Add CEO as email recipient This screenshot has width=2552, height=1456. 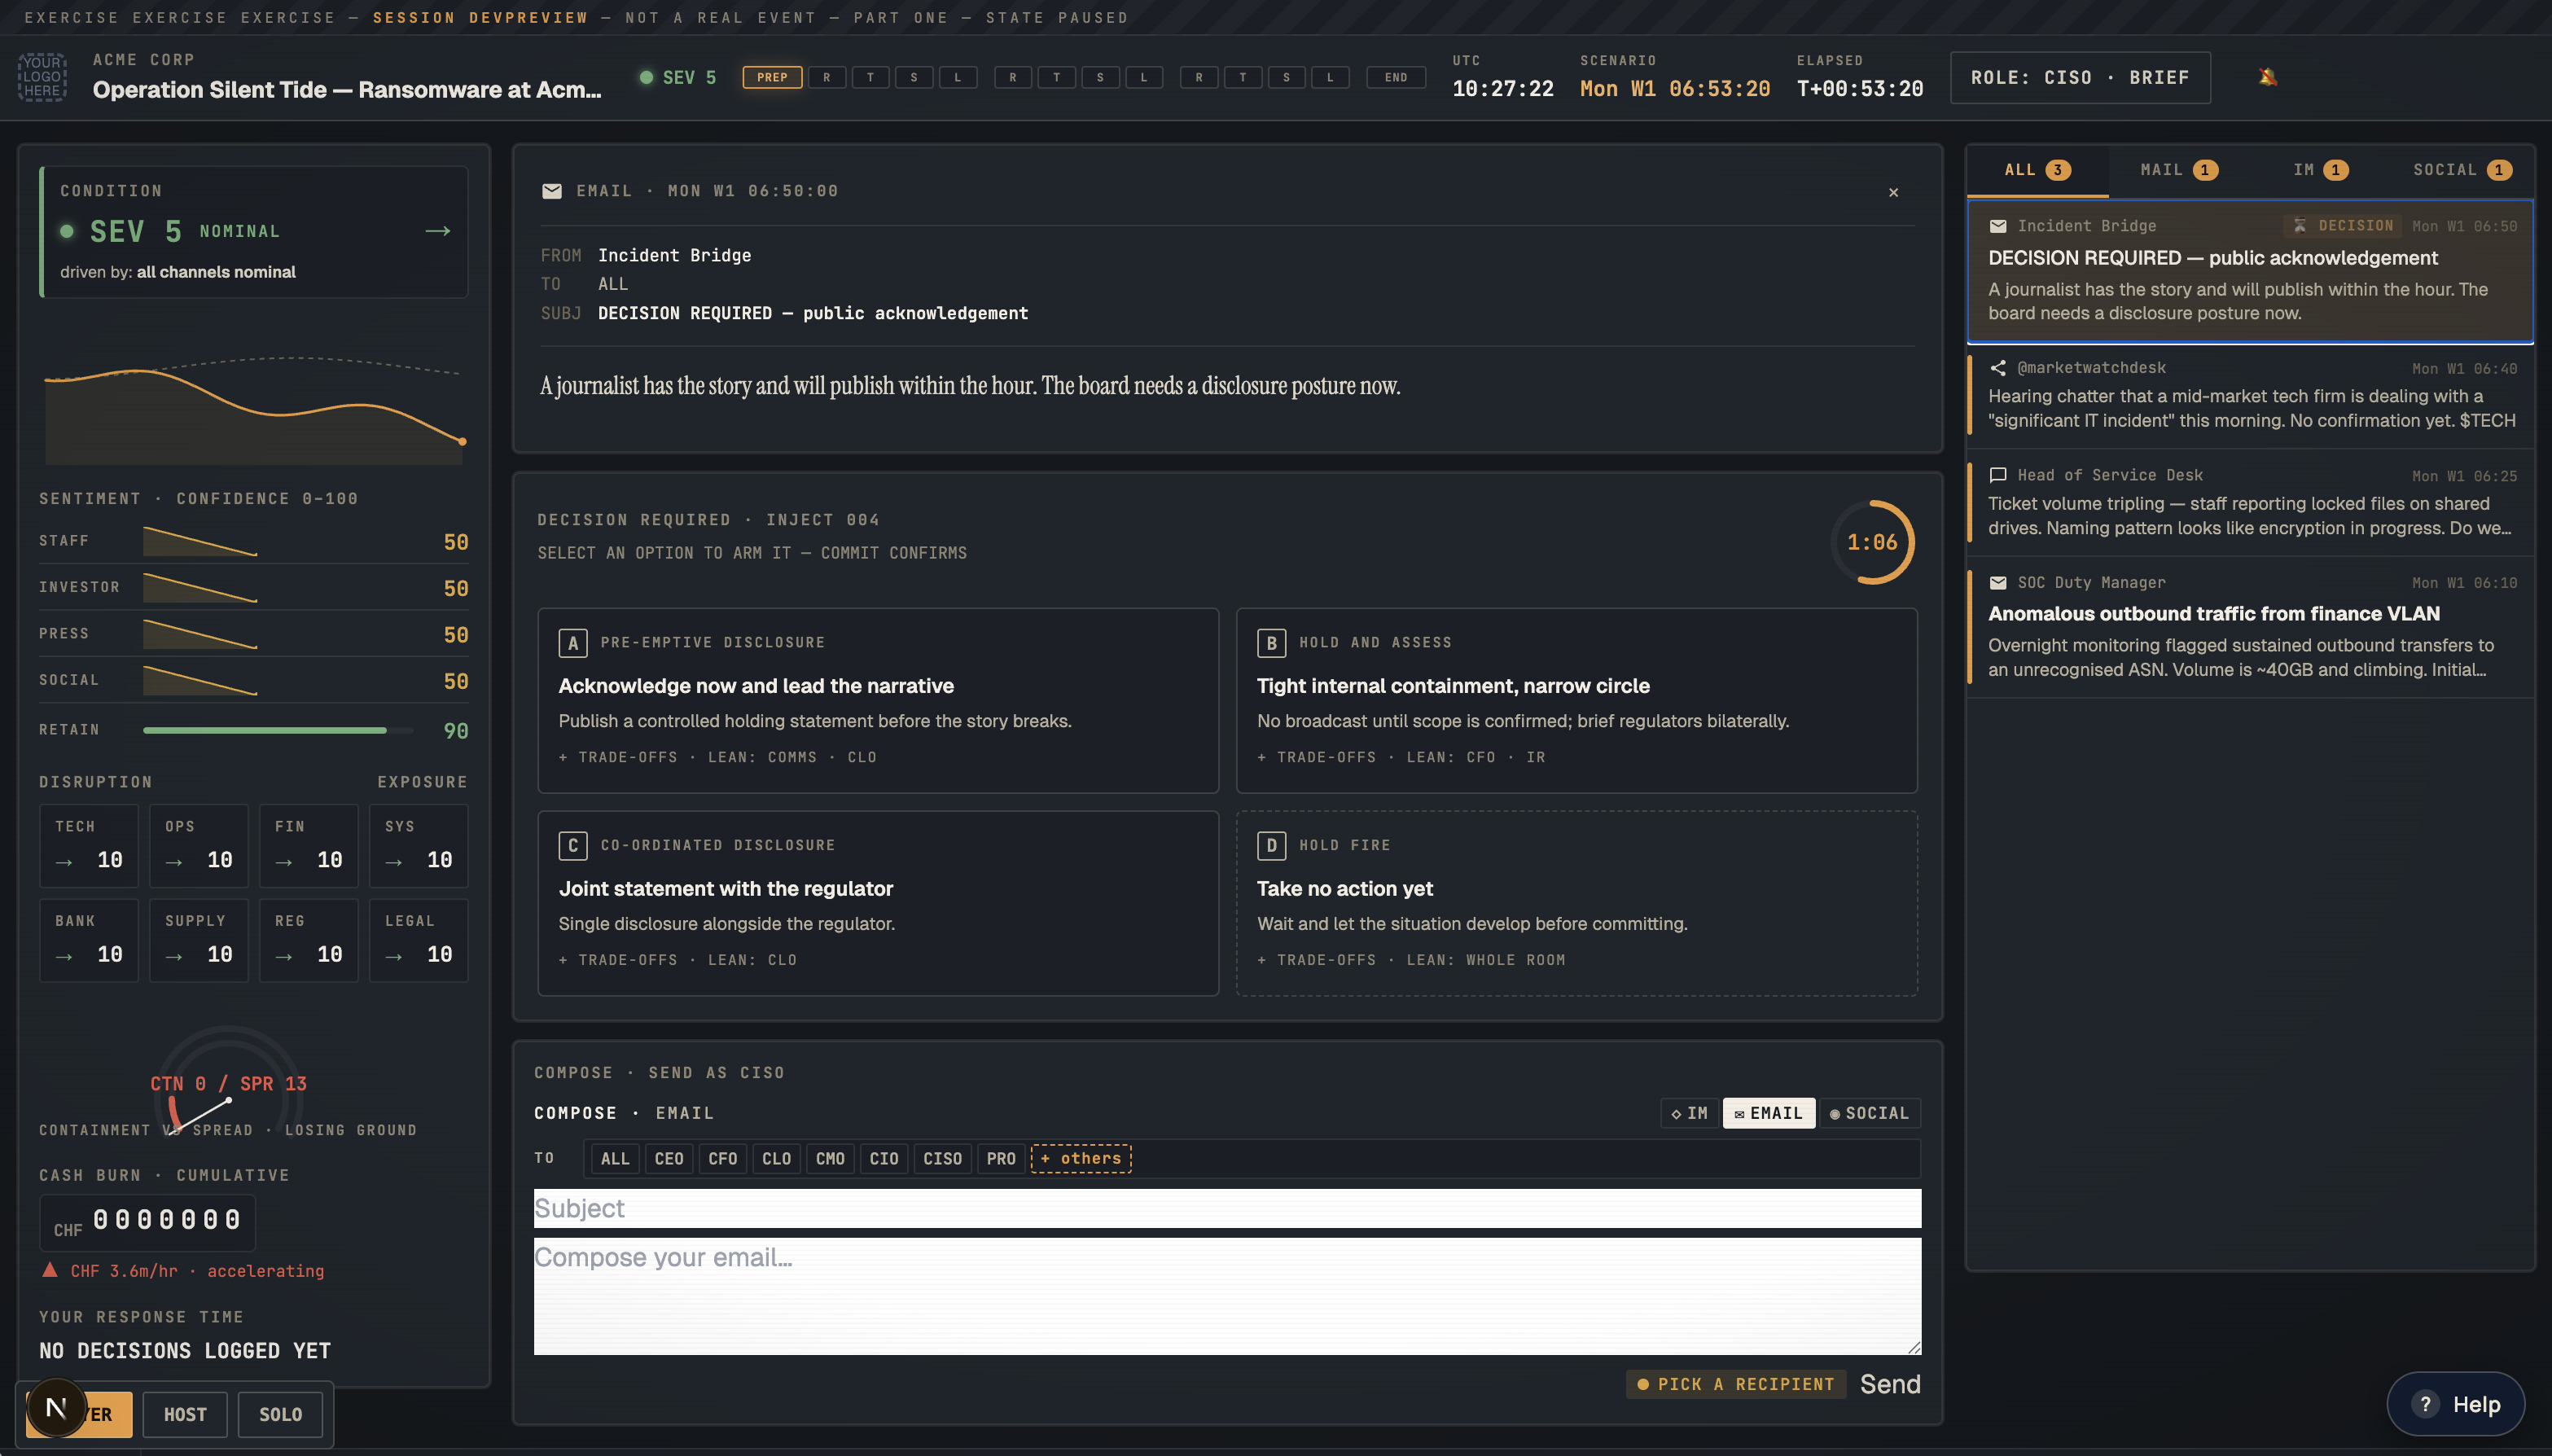pos(669,1158)
